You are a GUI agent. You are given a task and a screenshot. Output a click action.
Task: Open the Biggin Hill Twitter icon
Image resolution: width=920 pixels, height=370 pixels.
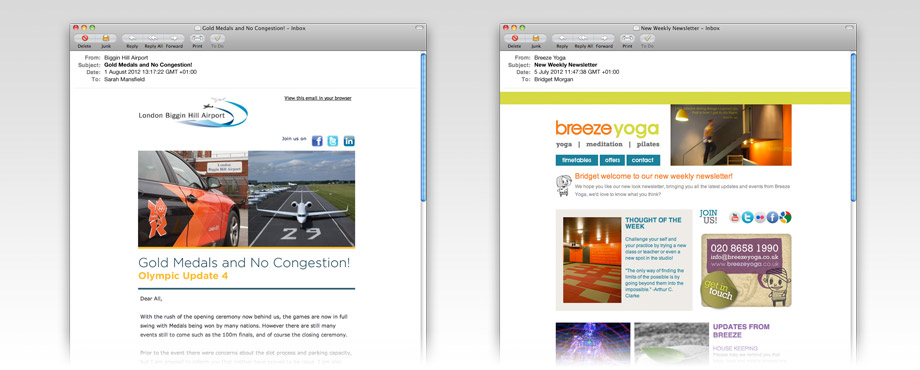pos(333,141)
